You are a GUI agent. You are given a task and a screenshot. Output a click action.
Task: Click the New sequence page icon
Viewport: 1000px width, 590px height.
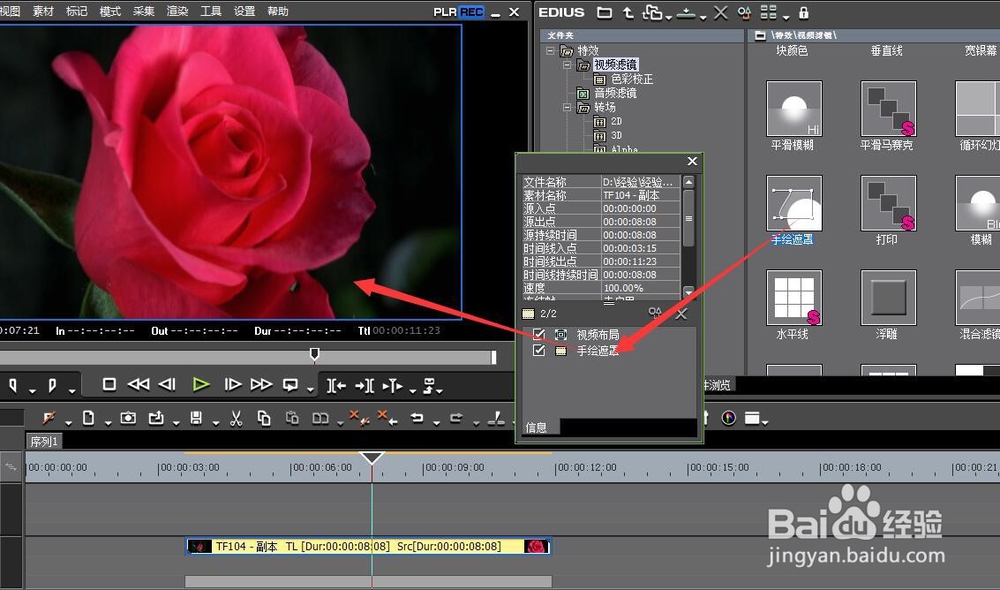point(89,418)
